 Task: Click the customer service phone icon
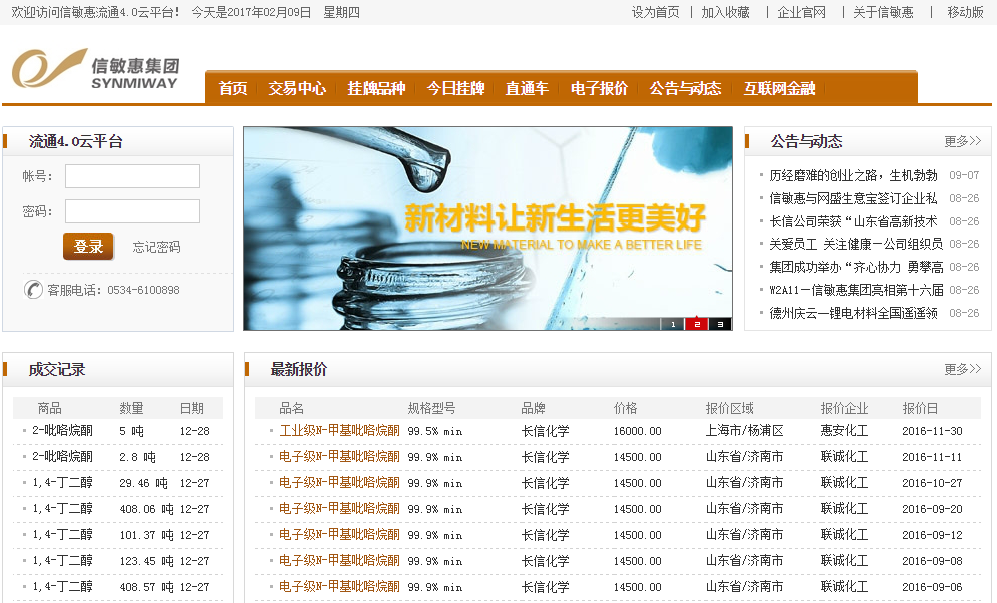[x=33, y=290]
